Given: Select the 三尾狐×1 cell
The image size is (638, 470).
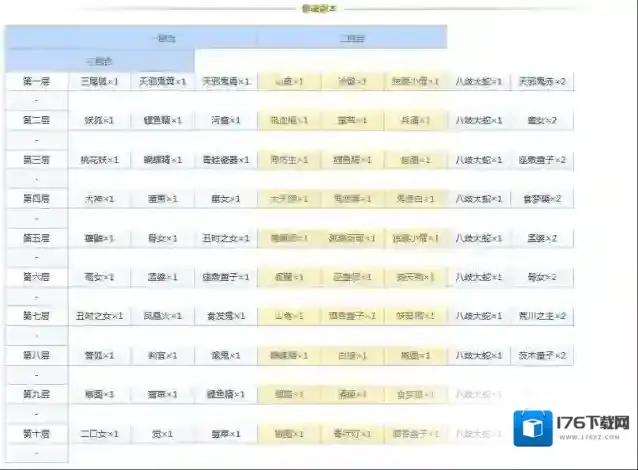Looking at the screenshot, I should tap(99, 81).
